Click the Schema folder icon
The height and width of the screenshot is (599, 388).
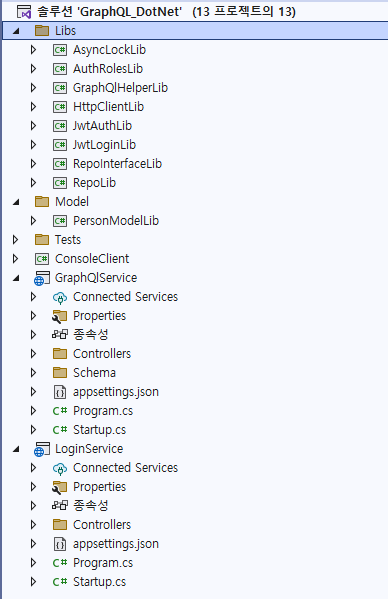tap(60, 373)
